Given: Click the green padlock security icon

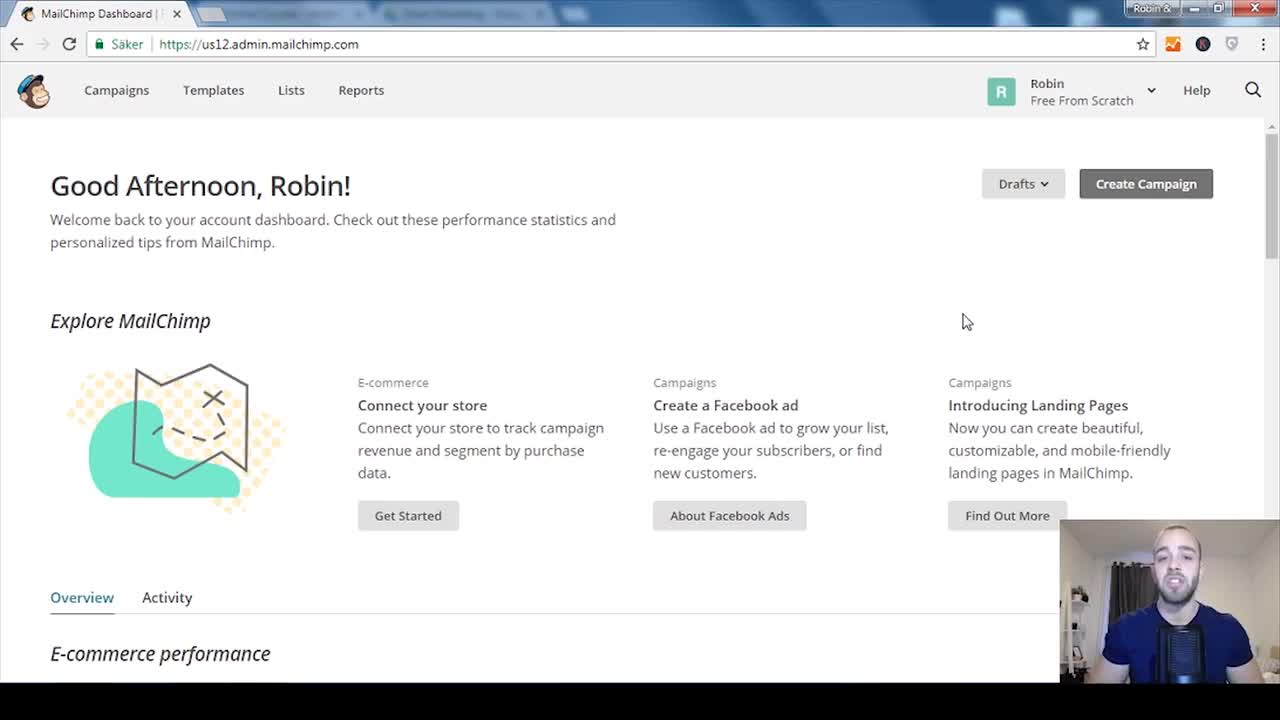Looking at the screenshot, I should 98,44.
